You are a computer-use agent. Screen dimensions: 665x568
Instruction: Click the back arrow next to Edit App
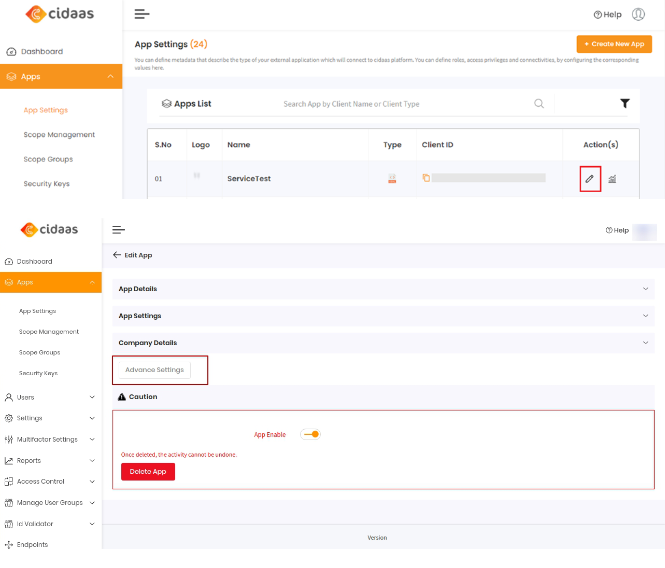tap(116, 255)
